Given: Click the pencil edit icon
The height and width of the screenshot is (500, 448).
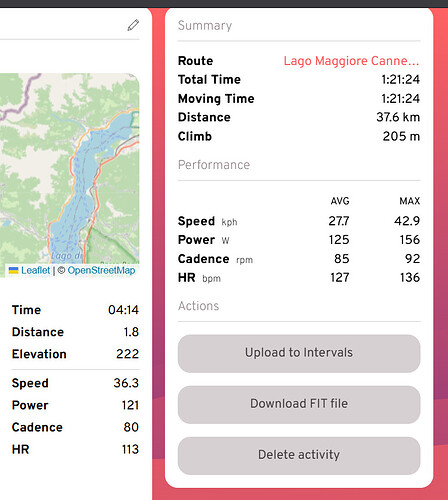Looking at the screenshot, I should click(133, 25).
